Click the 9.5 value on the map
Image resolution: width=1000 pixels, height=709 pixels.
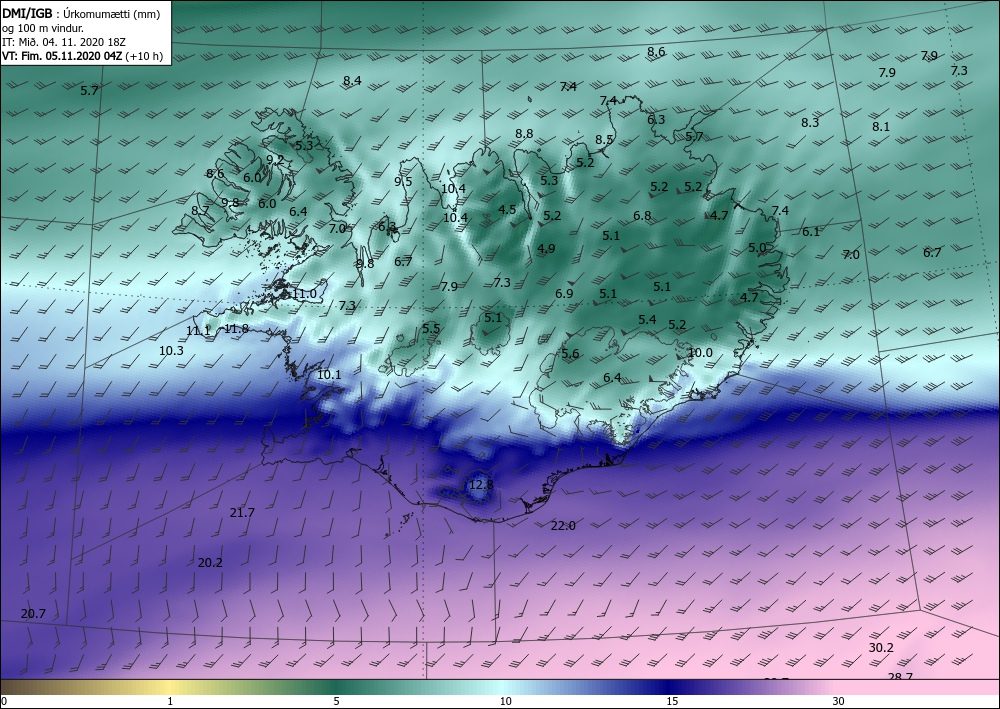tap(403, 181)
